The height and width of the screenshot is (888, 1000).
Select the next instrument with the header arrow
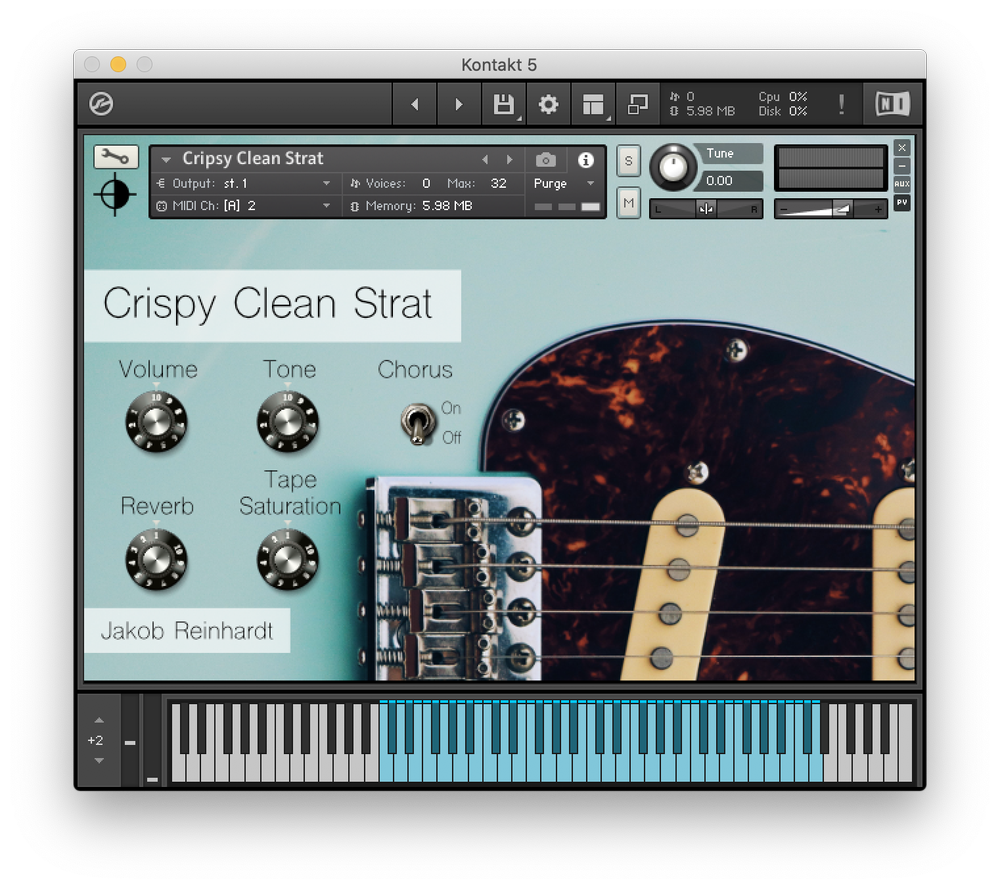(x=509, y=159)
